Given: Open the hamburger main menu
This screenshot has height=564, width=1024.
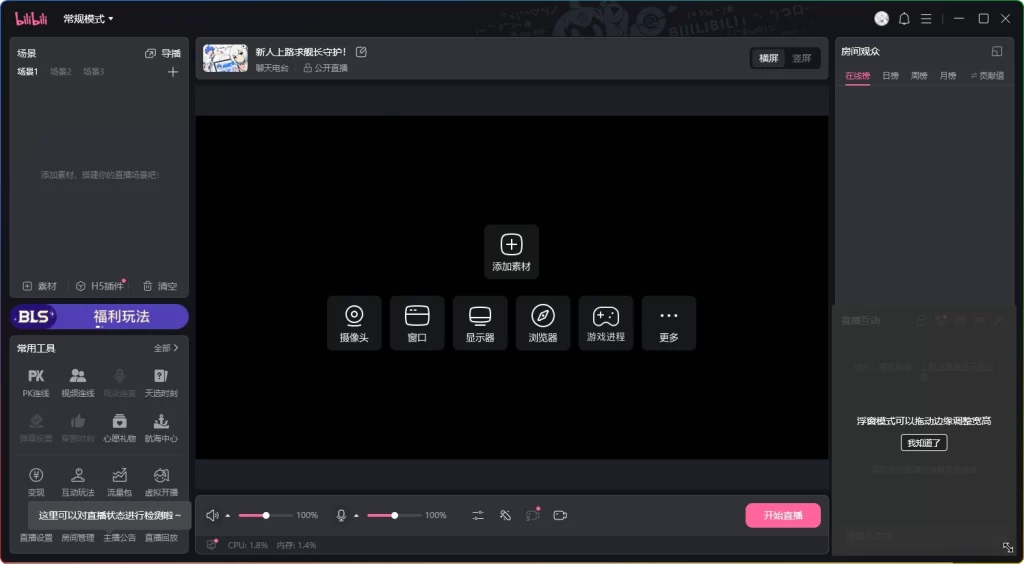Looking at the screenshot, I should tap(926, 19).
